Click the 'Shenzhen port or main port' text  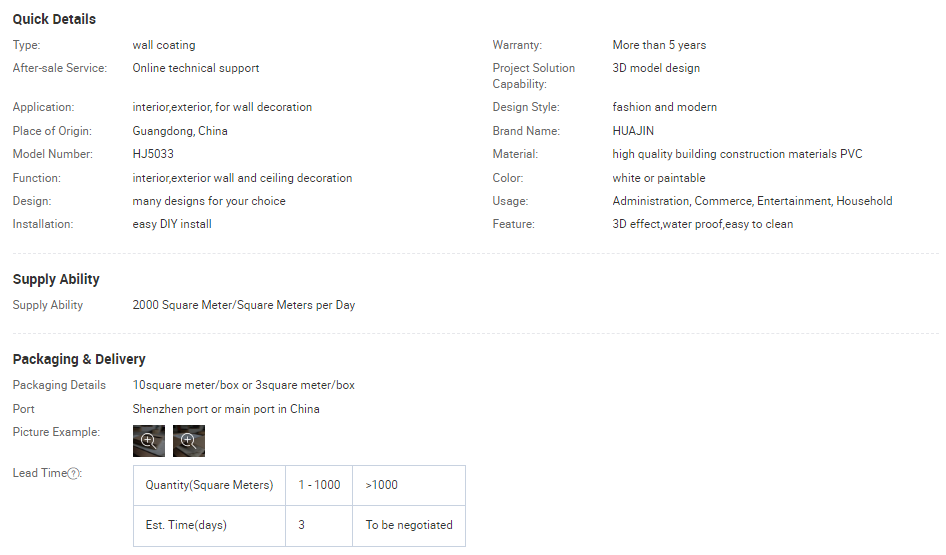[226, 409]
